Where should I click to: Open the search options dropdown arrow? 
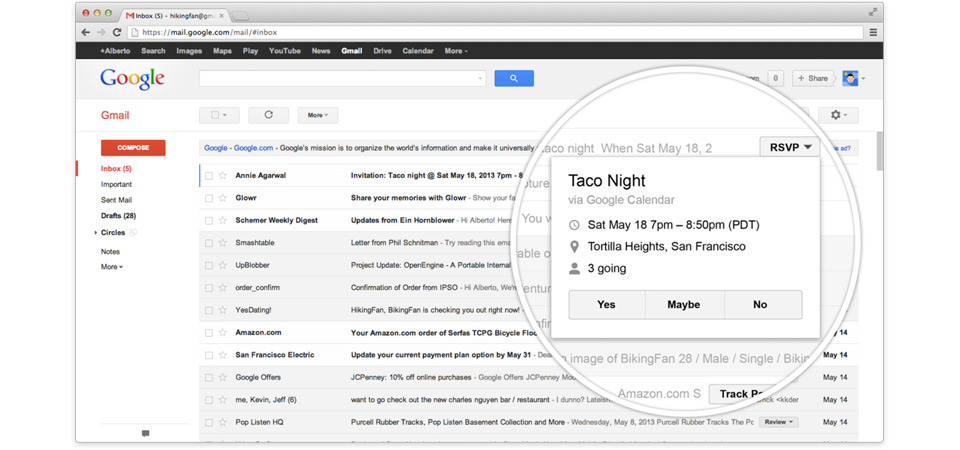point(479,78)
